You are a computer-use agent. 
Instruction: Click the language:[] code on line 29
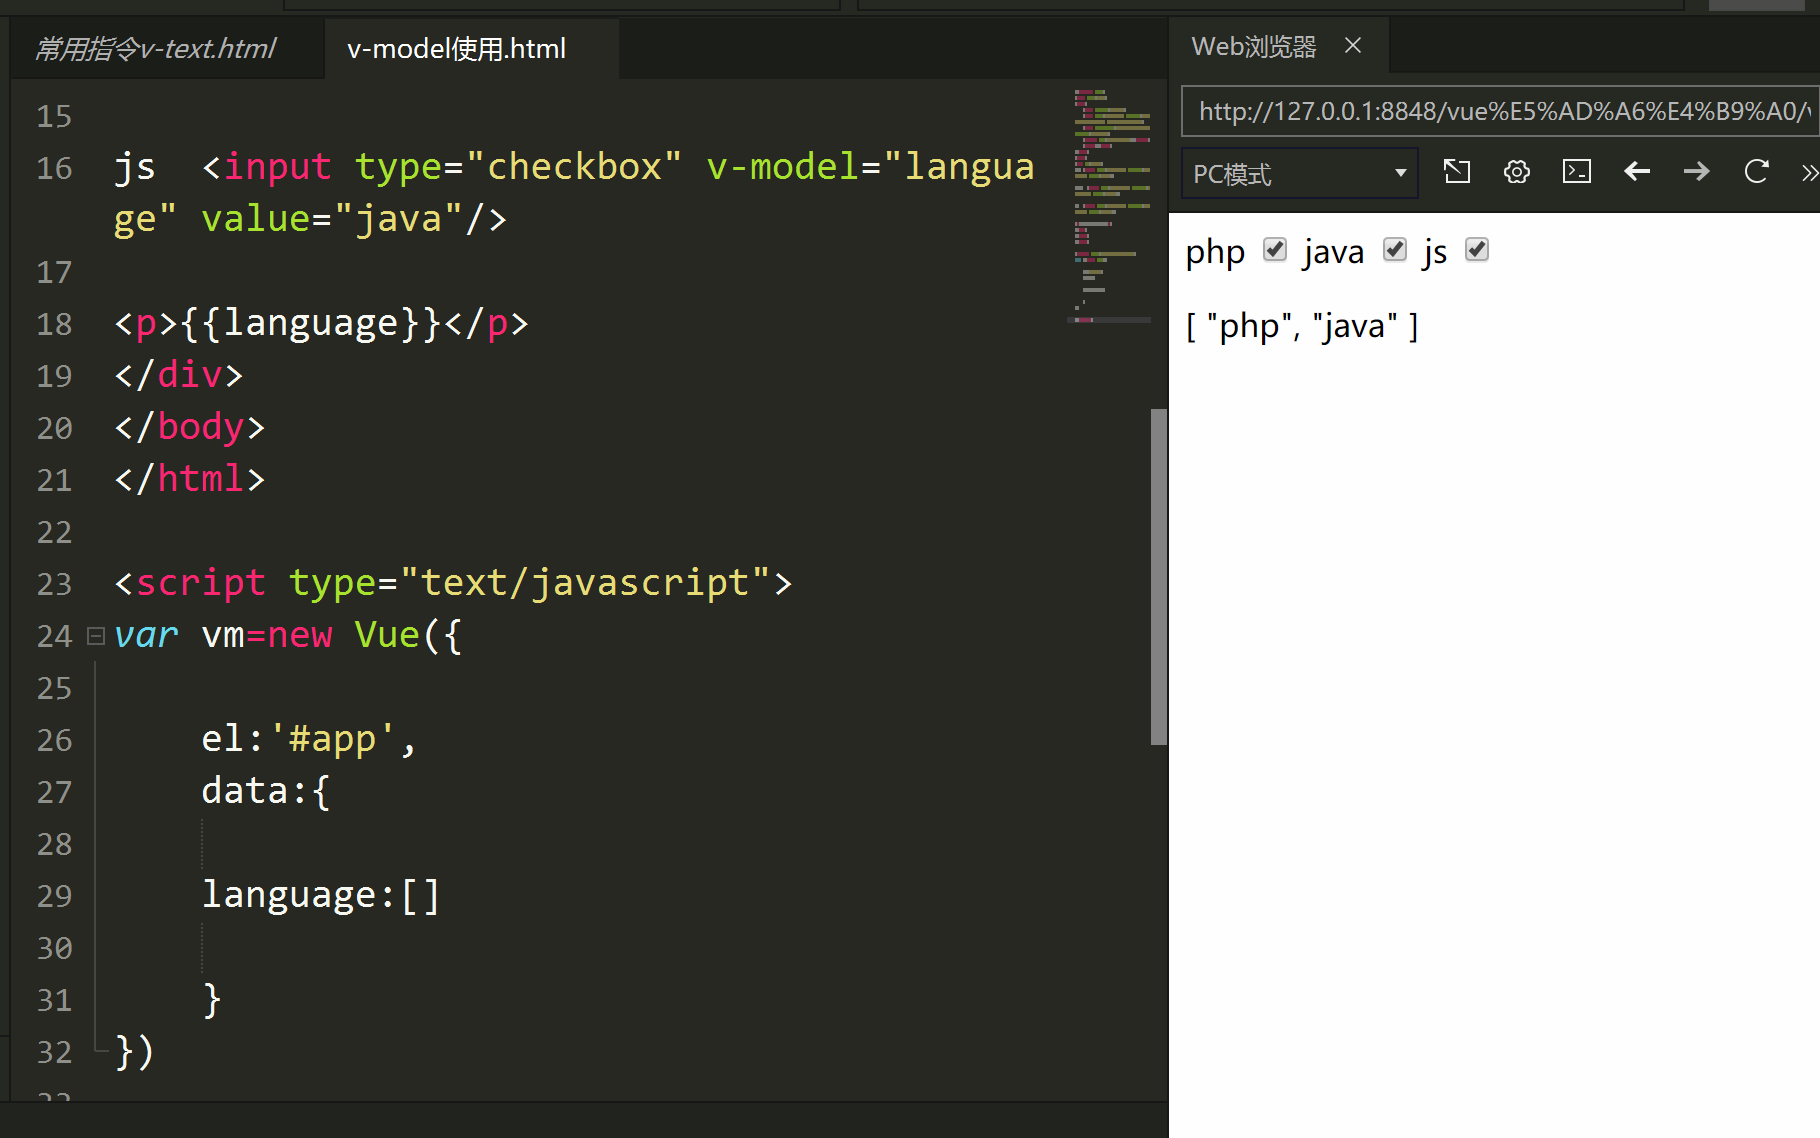tap(321, 895)
